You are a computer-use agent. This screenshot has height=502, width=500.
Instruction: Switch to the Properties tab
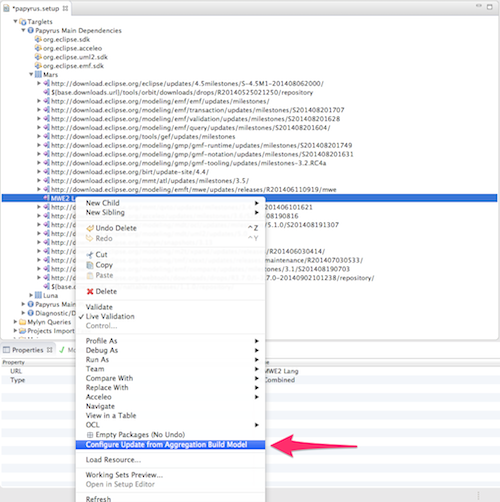(28, 350)
